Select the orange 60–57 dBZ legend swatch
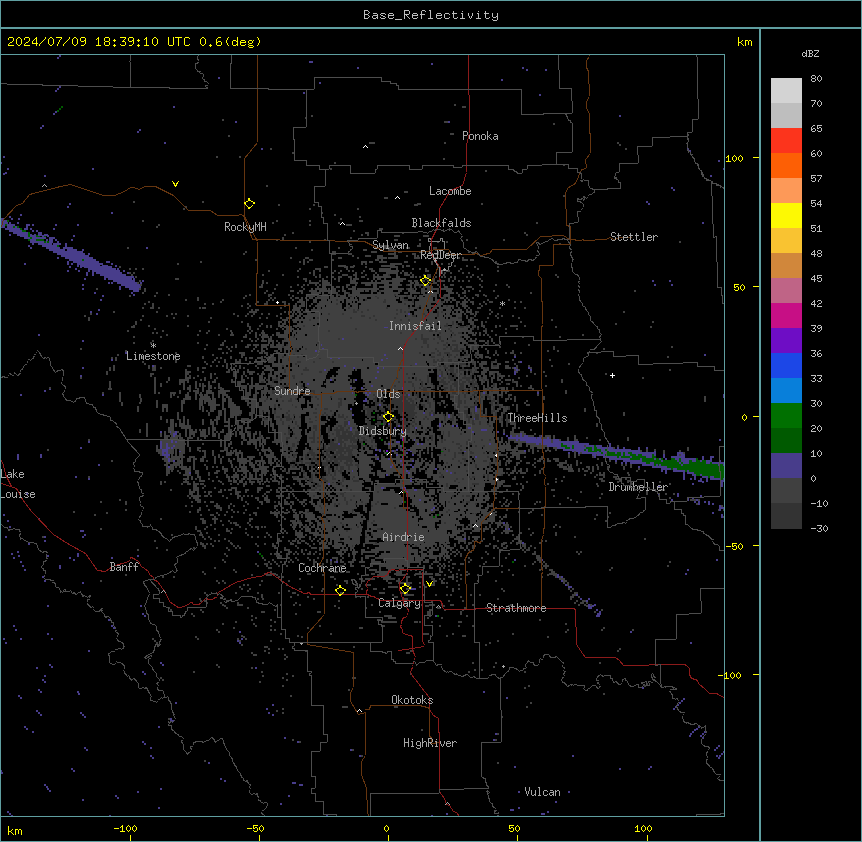 point(786,166)
